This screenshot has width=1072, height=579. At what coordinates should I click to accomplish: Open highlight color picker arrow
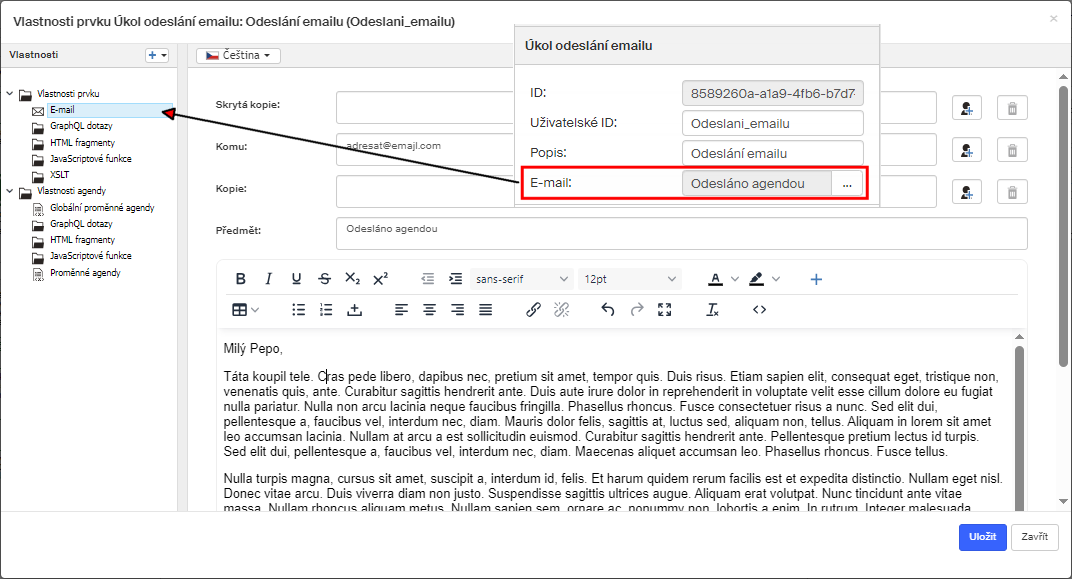tap(776, 279)
